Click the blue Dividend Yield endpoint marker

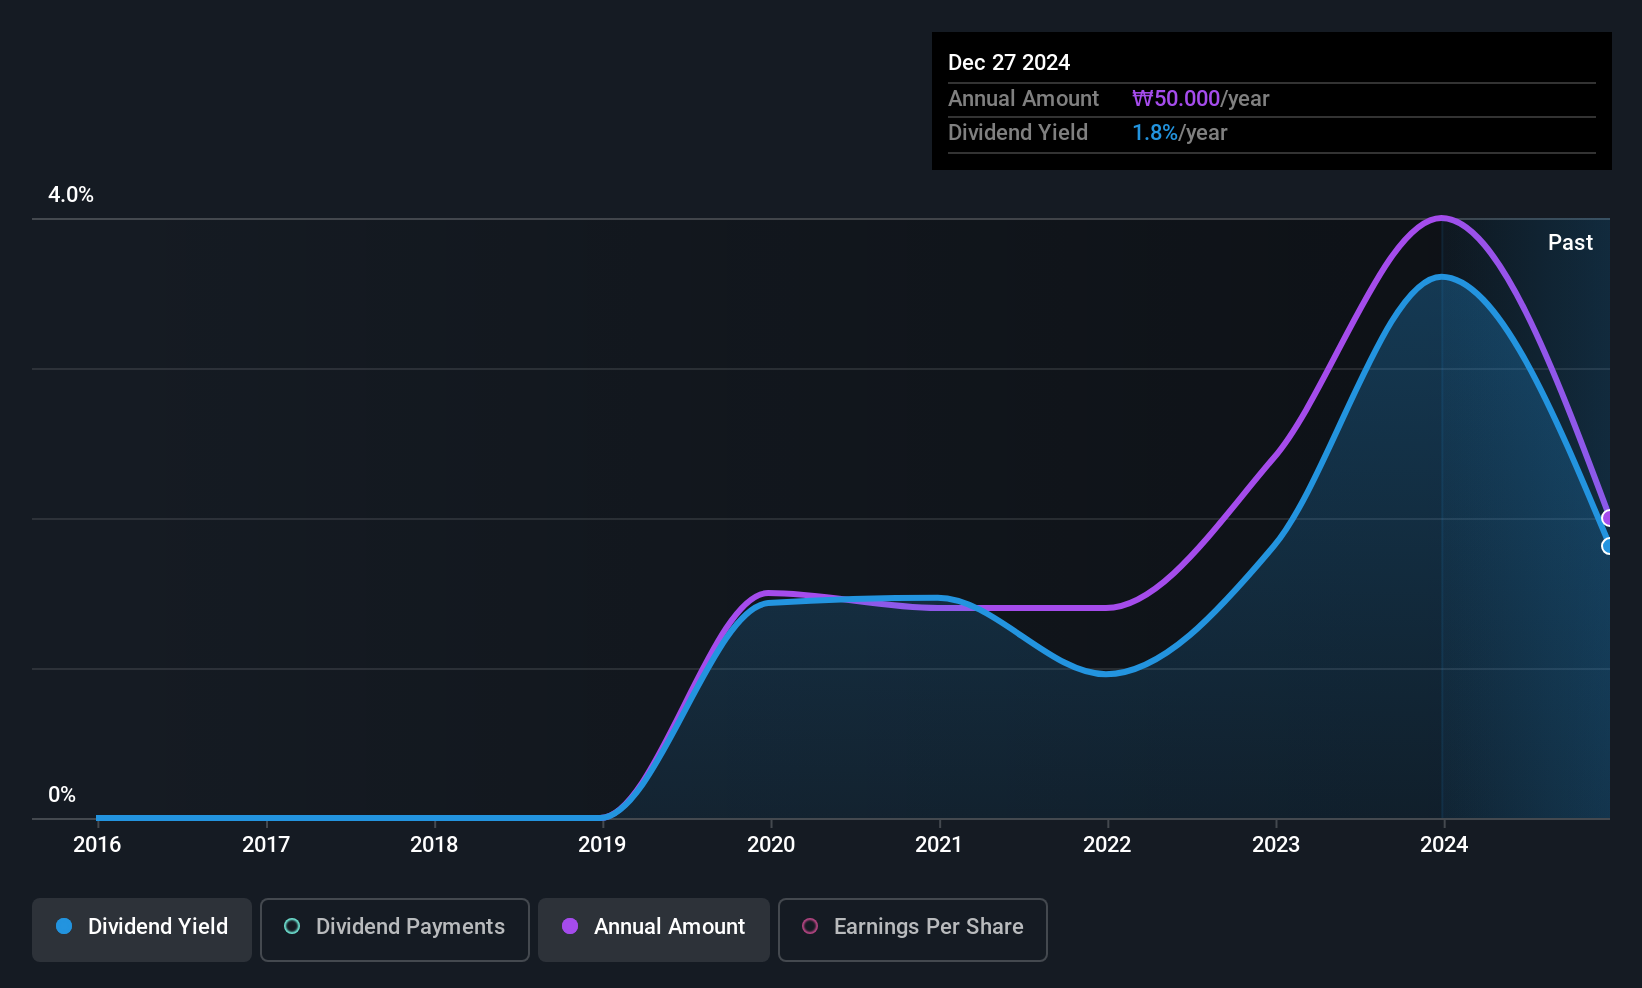coord(1608,546)
